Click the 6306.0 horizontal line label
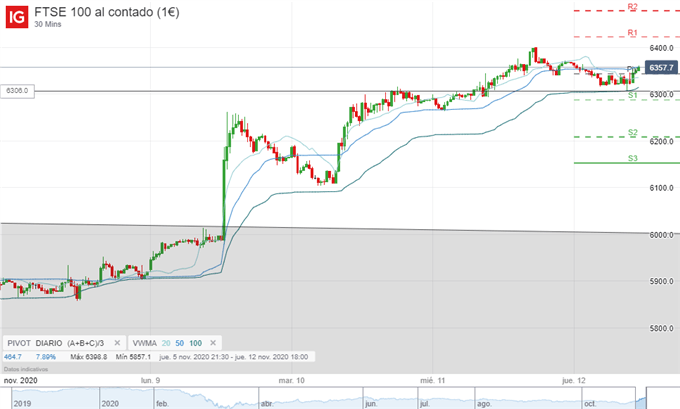The image size is (680, 409). pyautogui.click(x=17, y=91)
